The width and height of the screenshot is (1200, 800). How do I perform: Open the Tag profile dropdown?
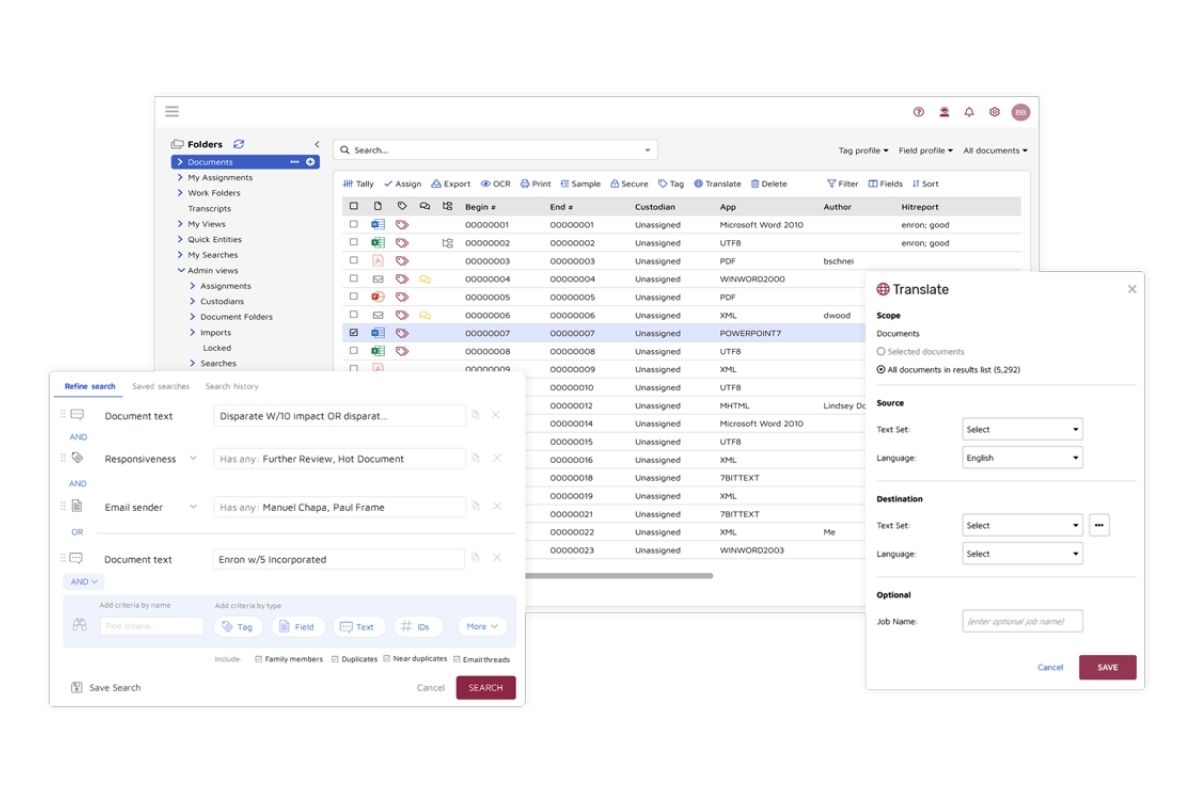(x=863, y=151)
